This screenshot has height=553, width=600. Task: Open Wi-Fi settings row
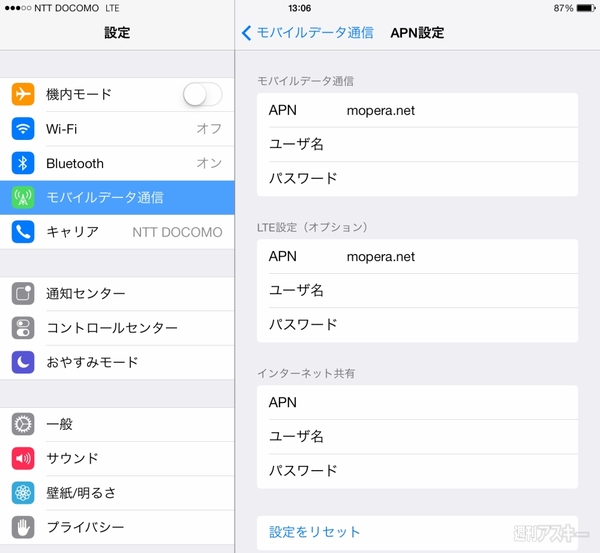tap(117, 129)
